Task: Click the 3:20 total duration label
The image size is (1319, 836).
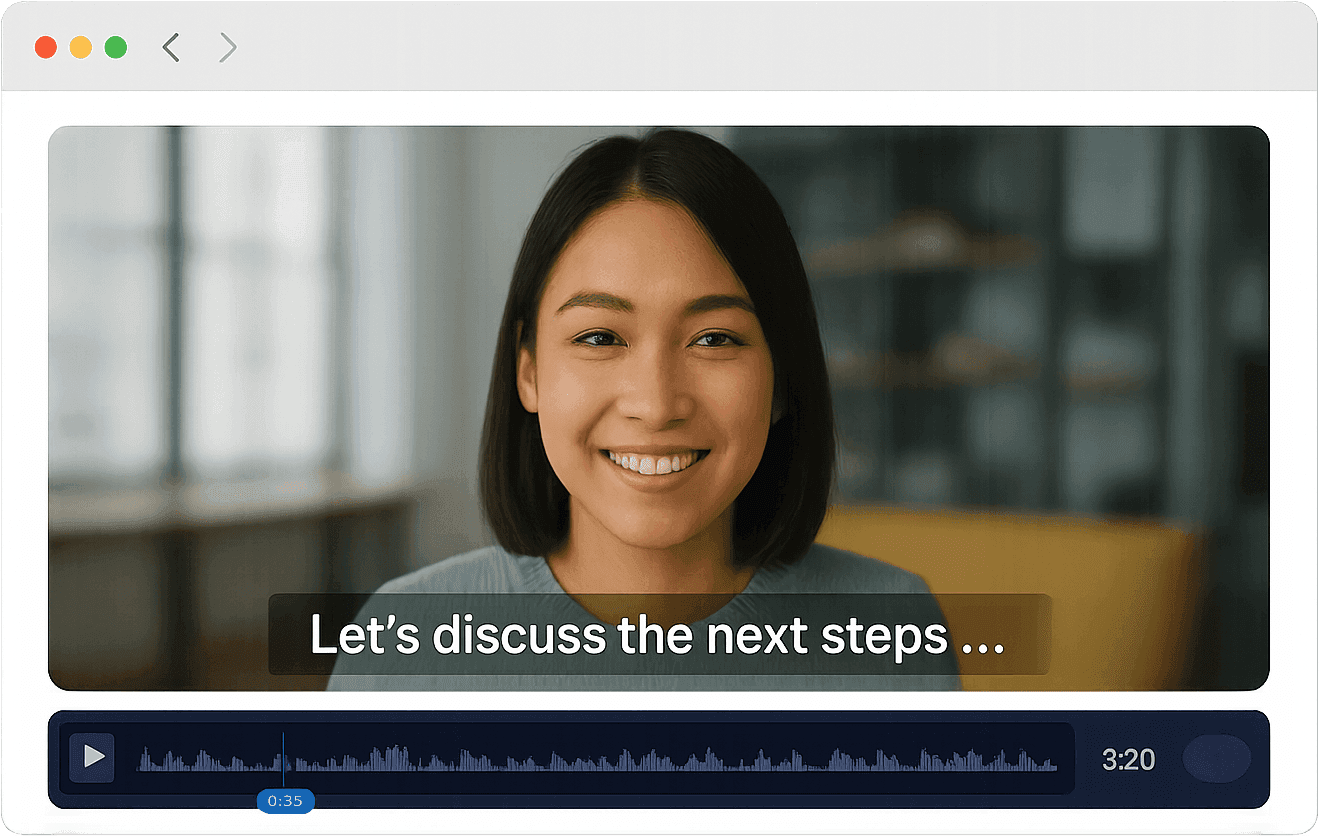Action: coord(1128,760)
